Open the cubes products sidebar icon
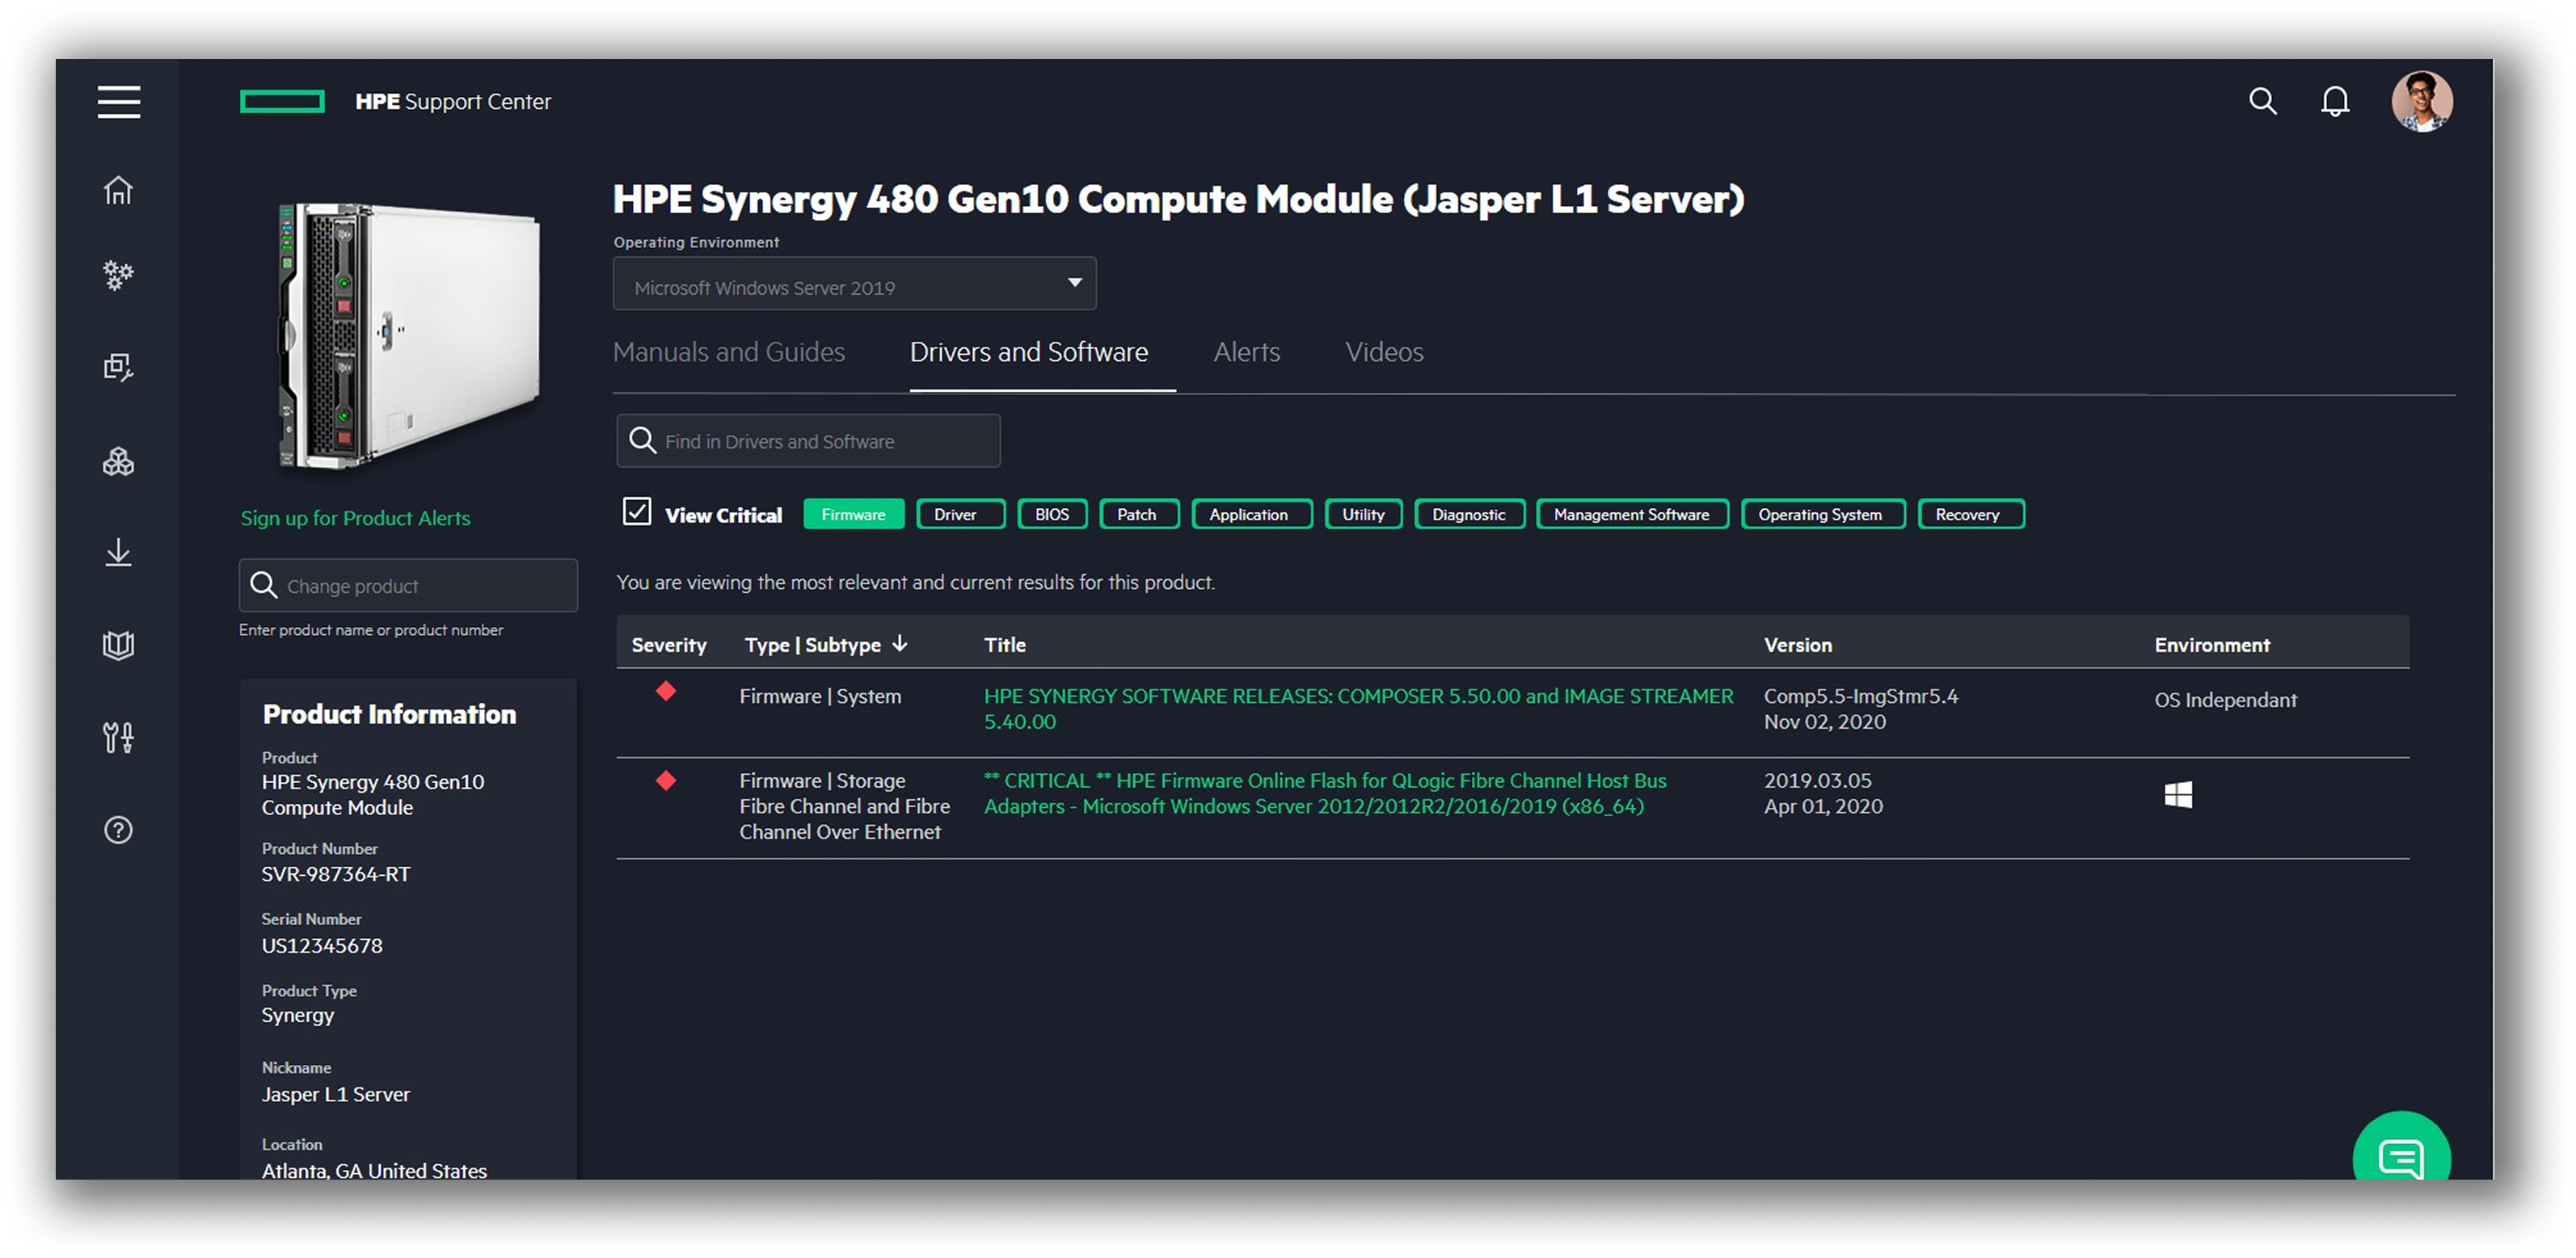The height and width of the screenshot is (1258, 2576). [x=118, y=461]
